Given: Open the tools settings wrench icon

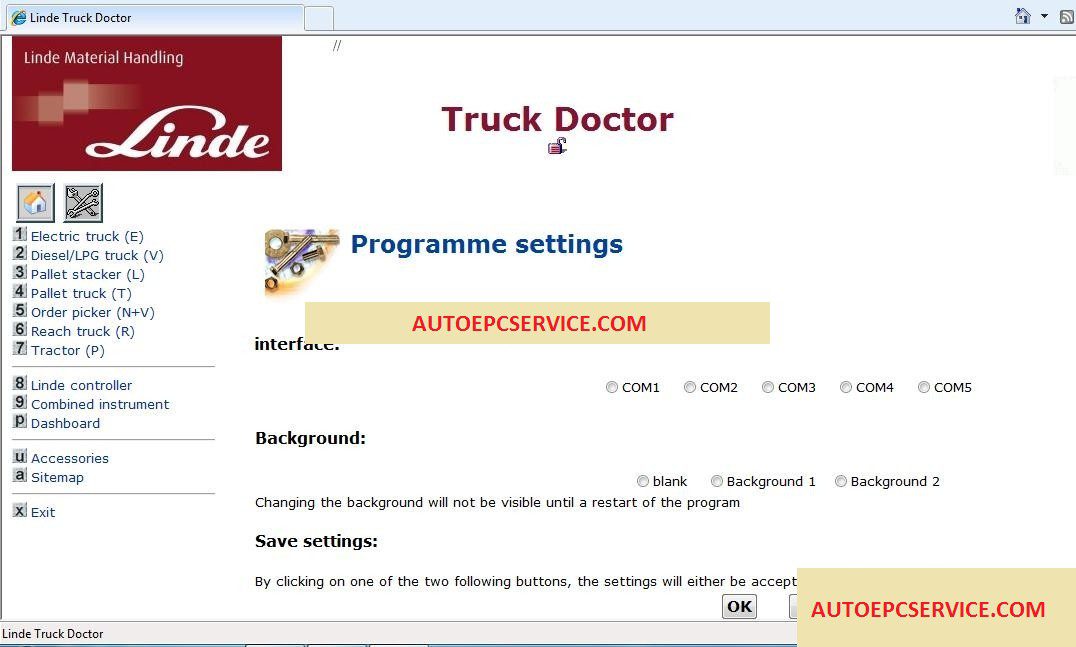Looking at the screenshot, I should click(x=83, y=203).
